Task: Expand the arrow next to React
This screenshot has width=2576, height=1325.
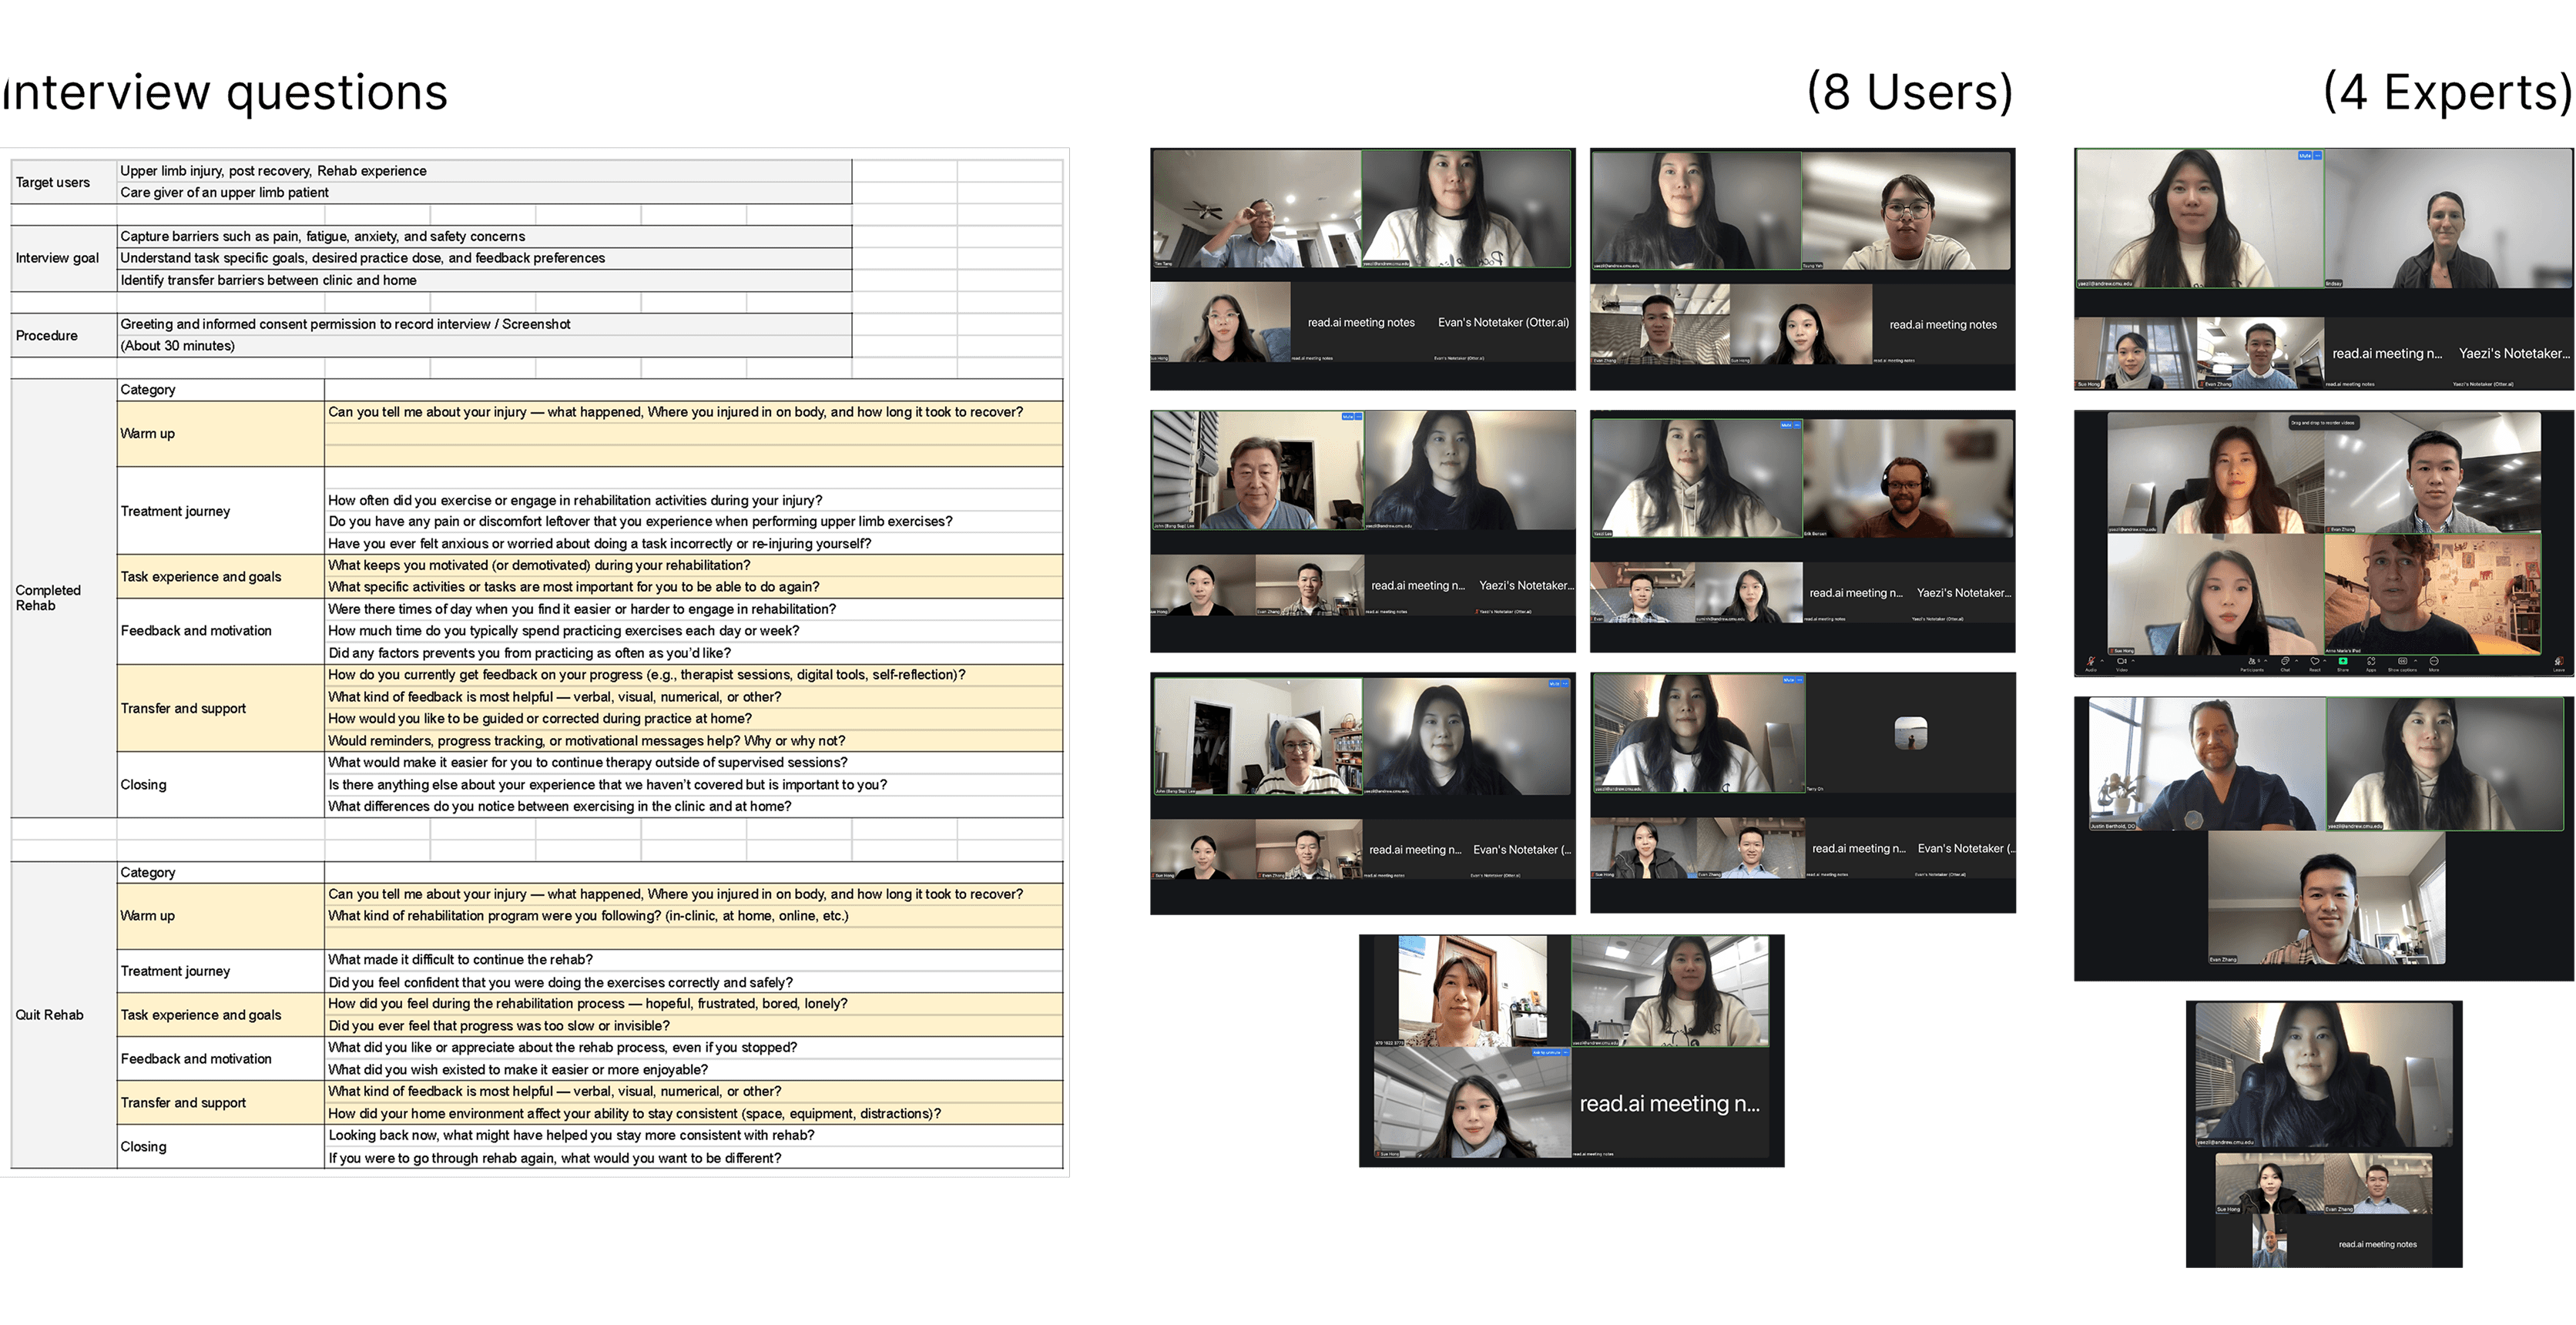Action: pyautogui.click(x=2325, y=662)
